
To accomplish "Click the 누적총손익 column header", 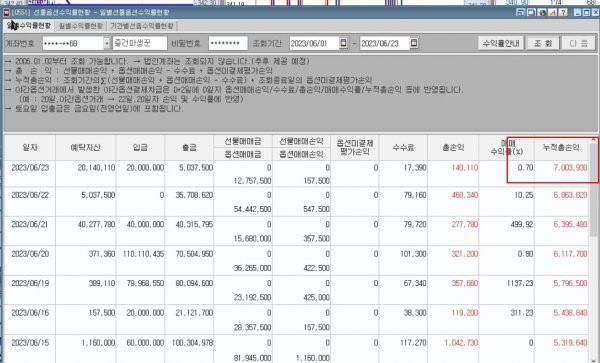I will coord(561,148).
